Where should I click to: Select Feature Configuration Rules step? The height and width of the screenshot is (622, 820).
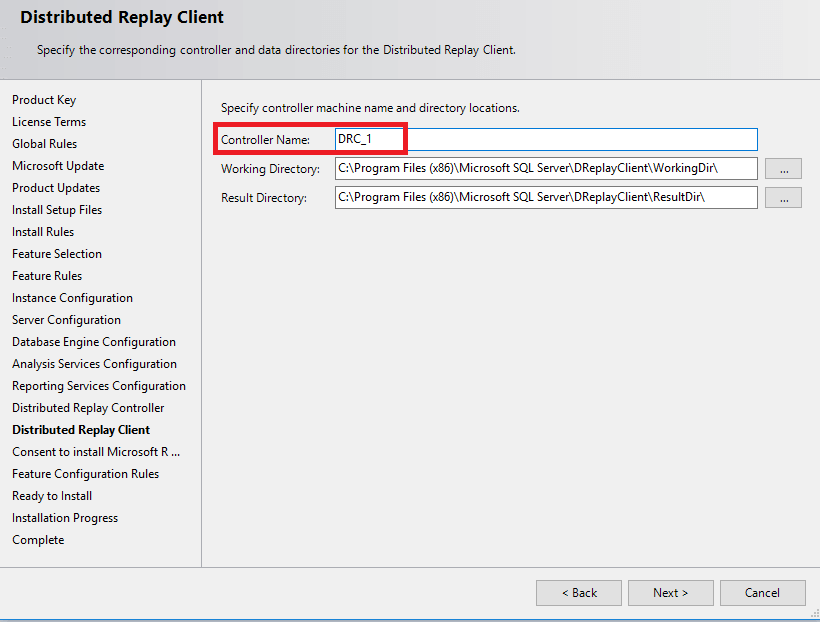point(85,474)
